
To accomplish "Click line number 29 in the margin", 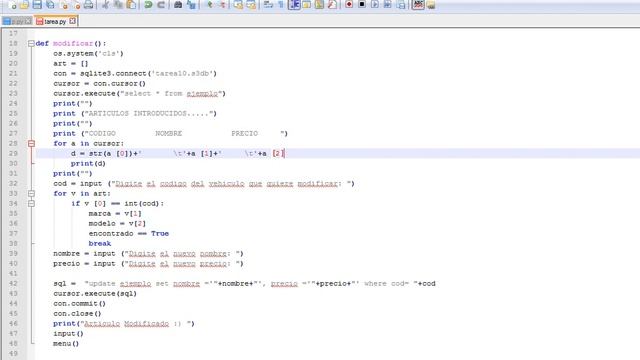I will point(13,153).
